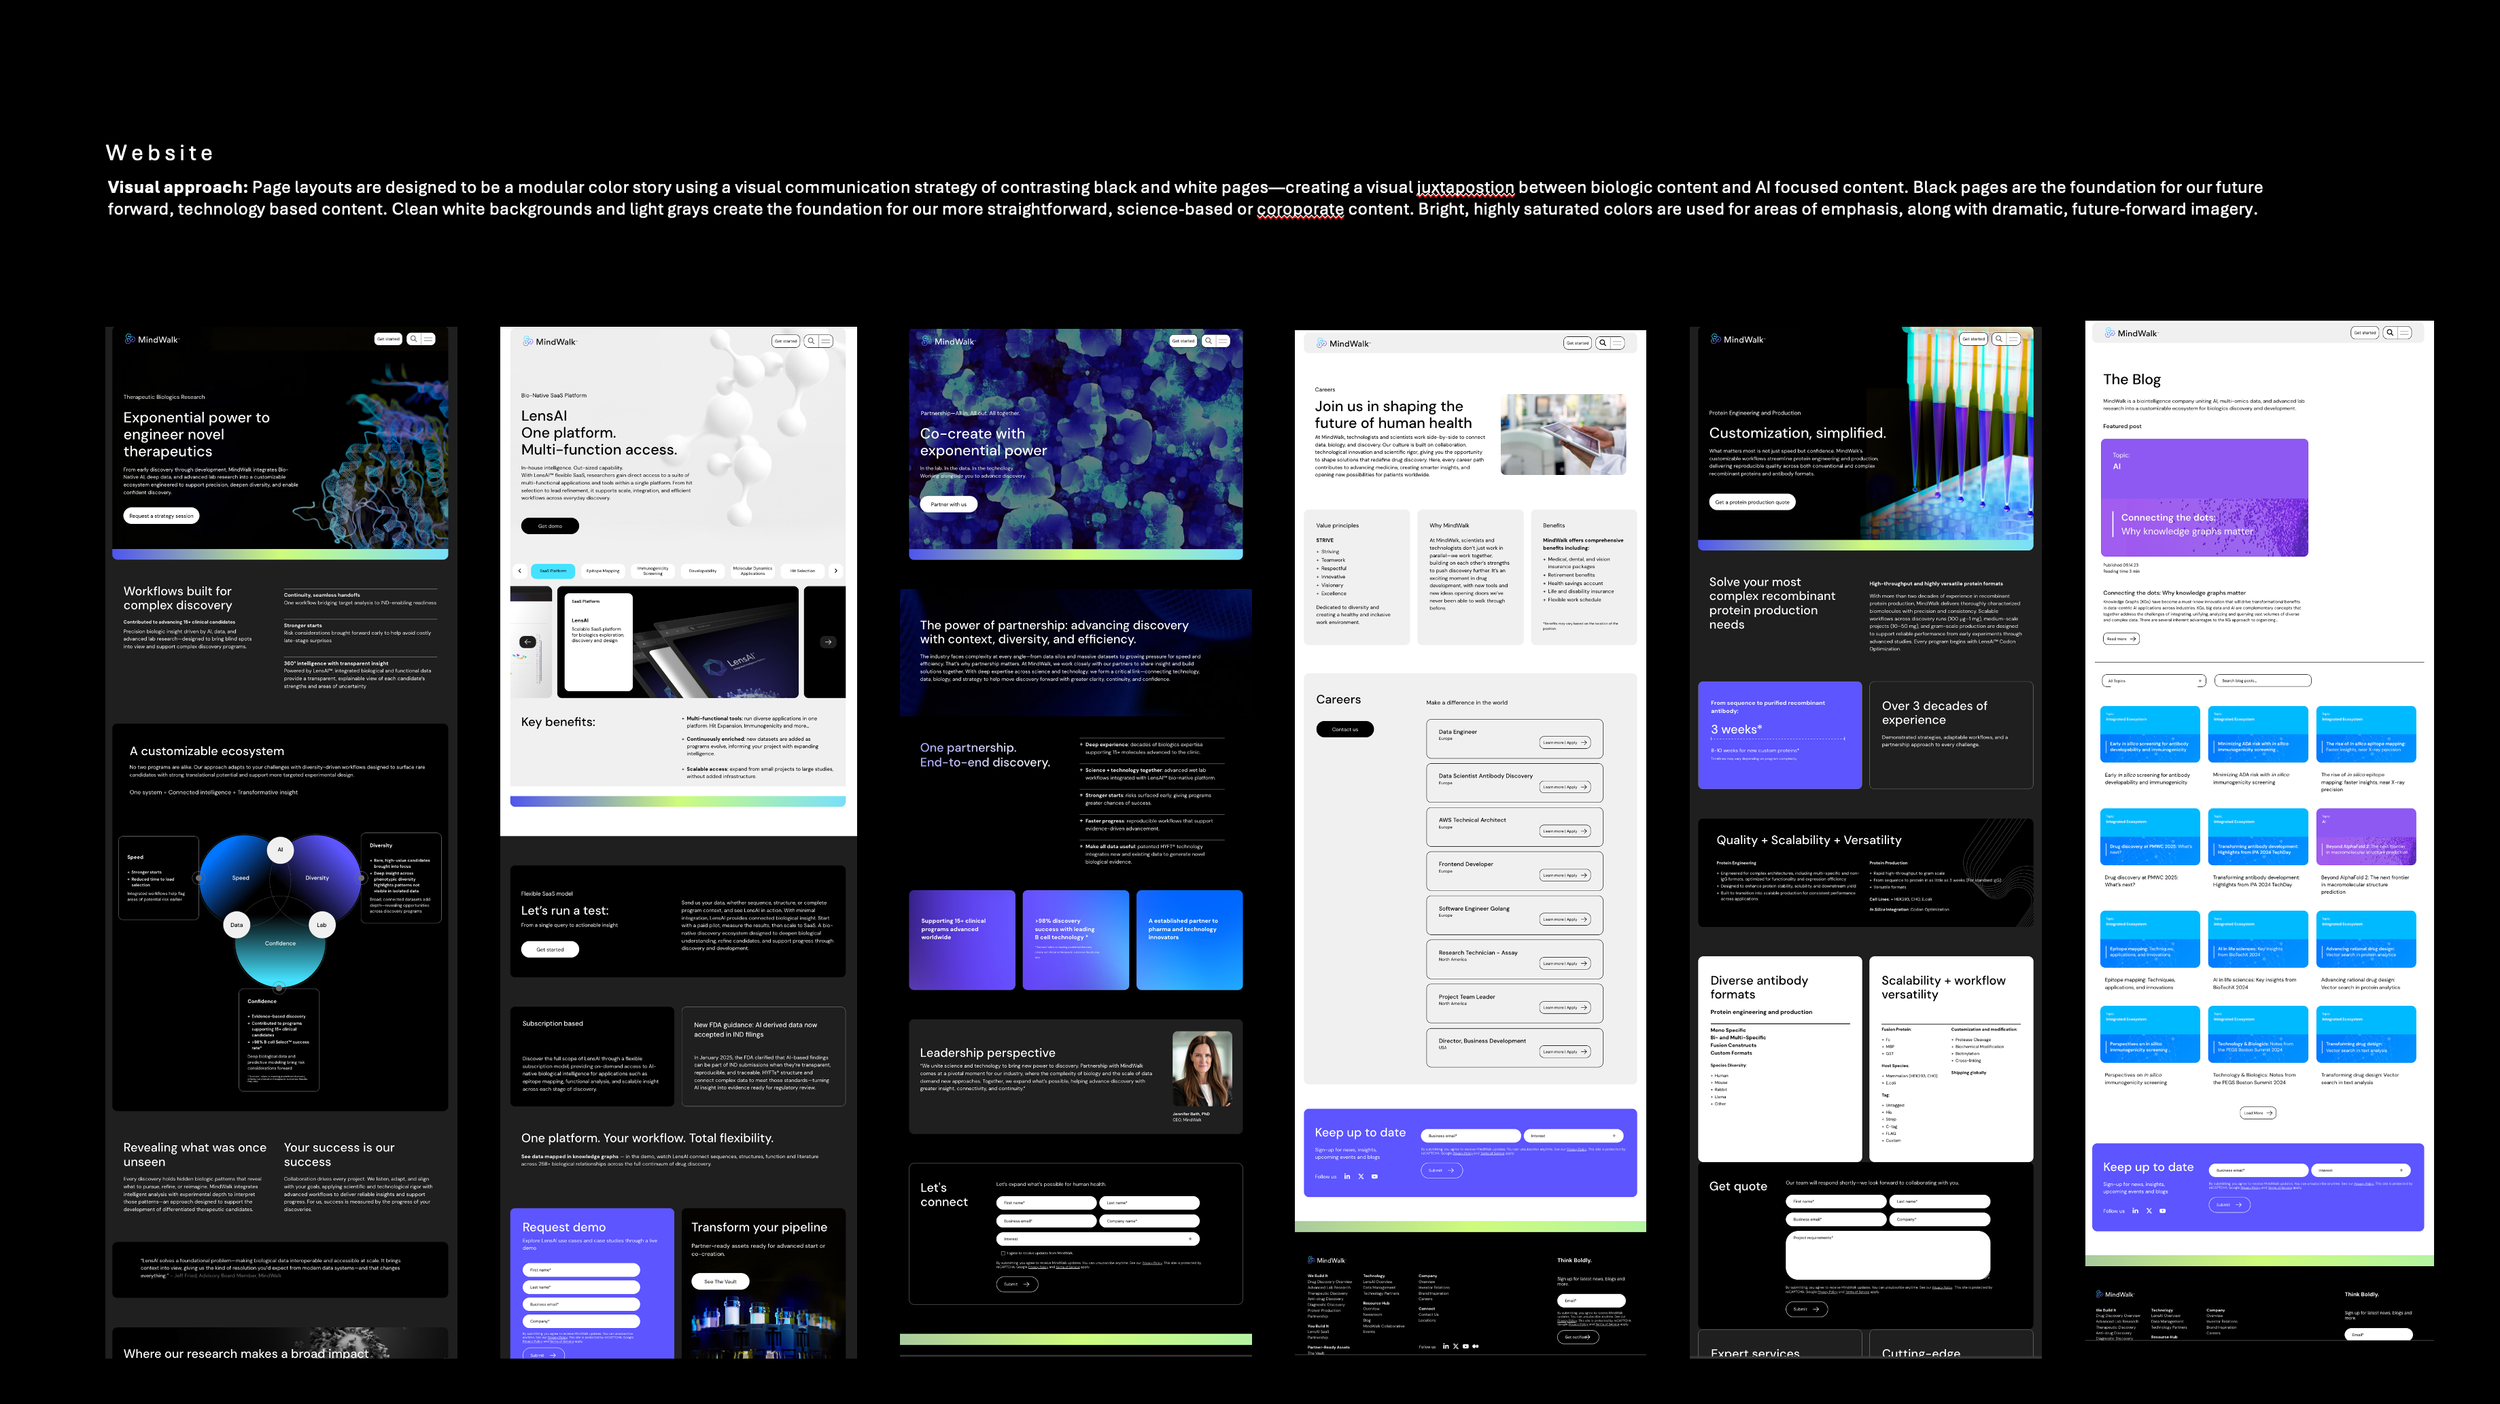This screenshot has width=2500, height=1404.
Task: Click Get demo button on LensAI page
Action: click(550, 526)
